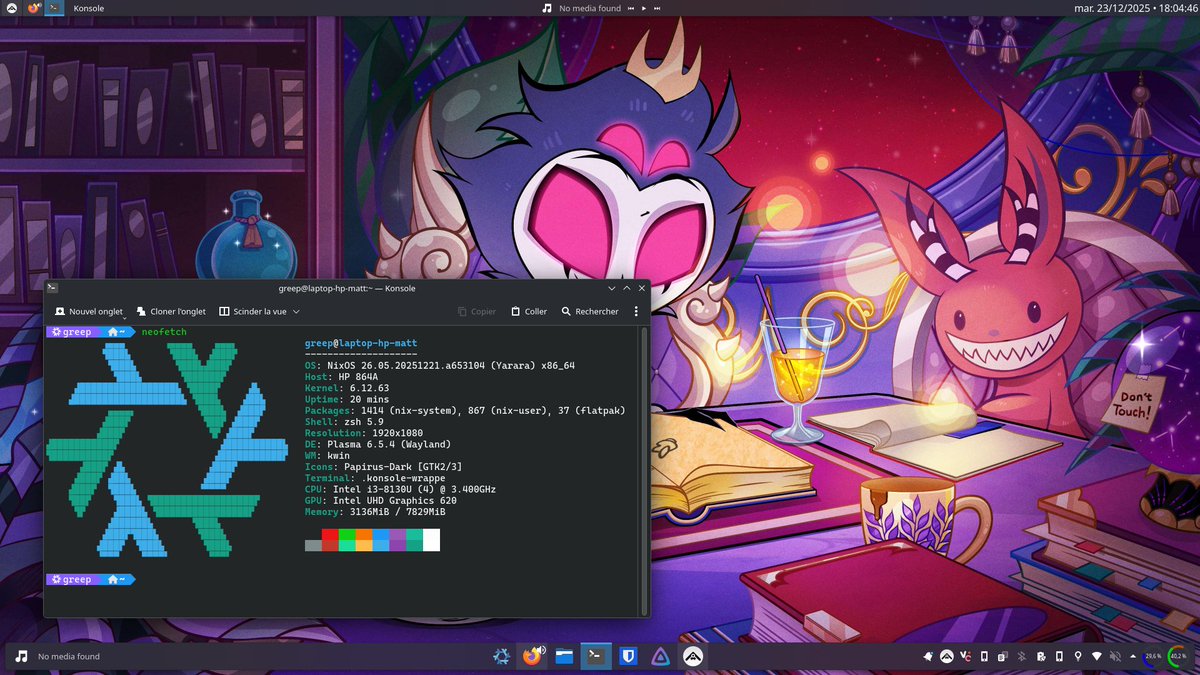Click the OS: NixOS 26.05 line

(440, 366)
